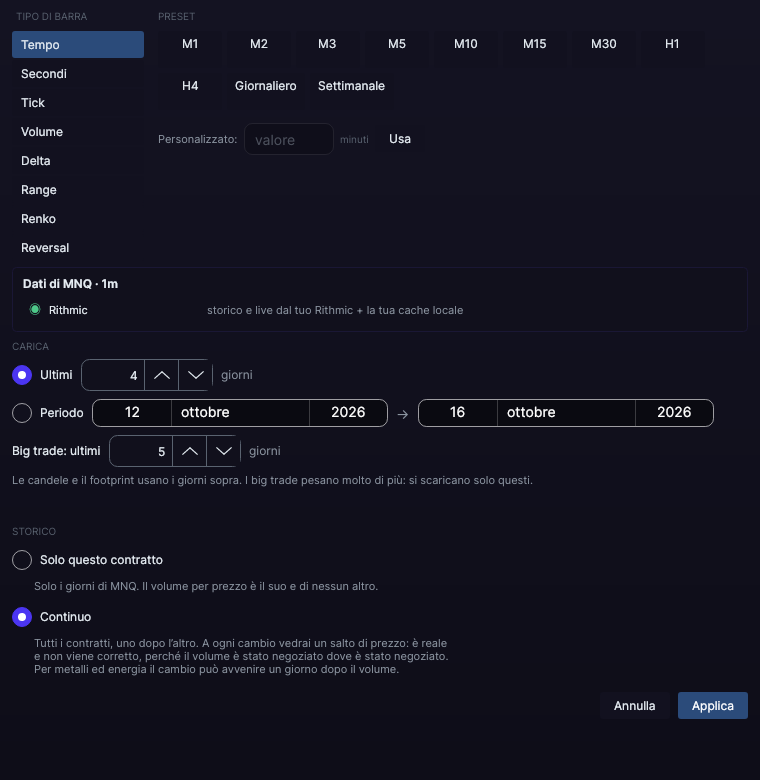
Task: Enable the Periodo date range radio
Action: [22, 413]
